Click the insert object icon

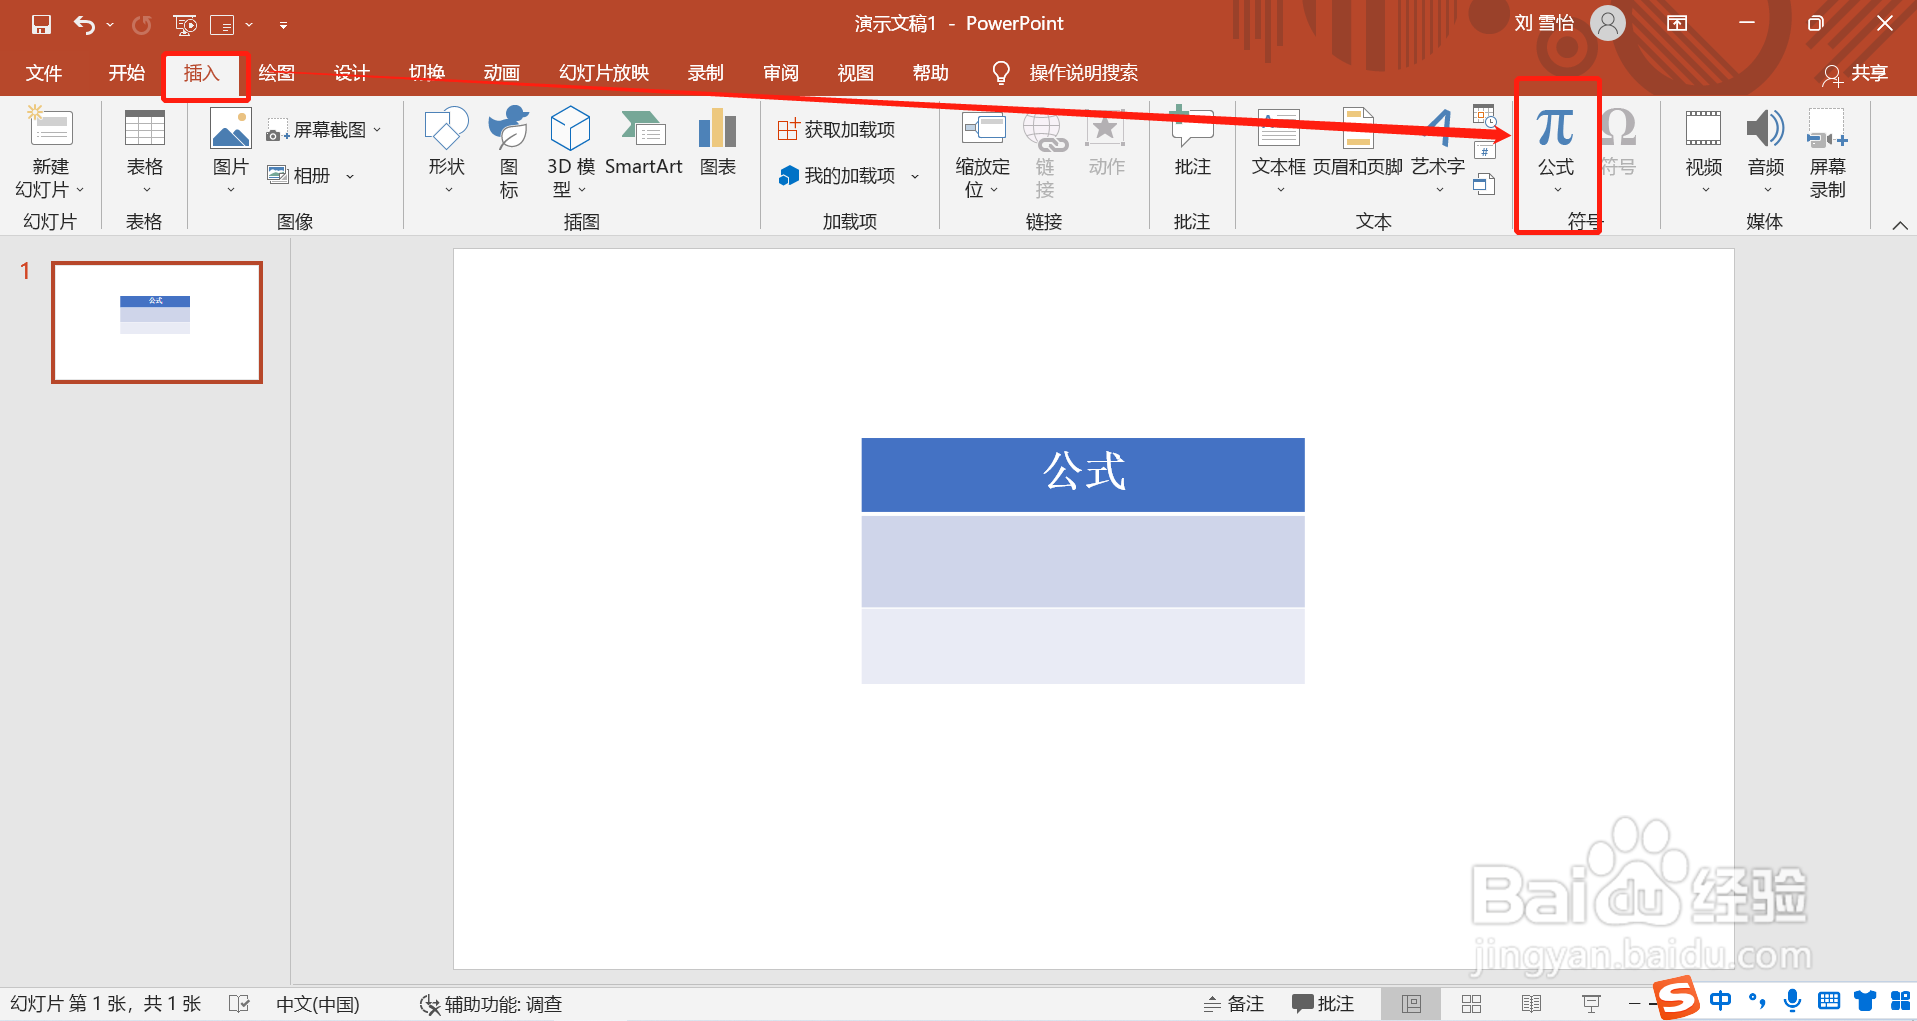(1484, 184)
